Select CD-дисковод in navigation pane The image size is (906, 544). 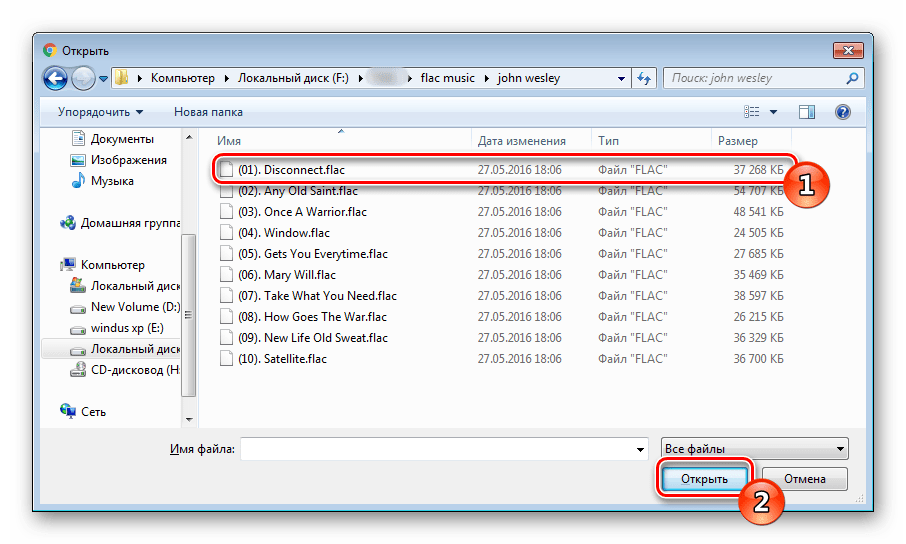[x=124, y=370]
